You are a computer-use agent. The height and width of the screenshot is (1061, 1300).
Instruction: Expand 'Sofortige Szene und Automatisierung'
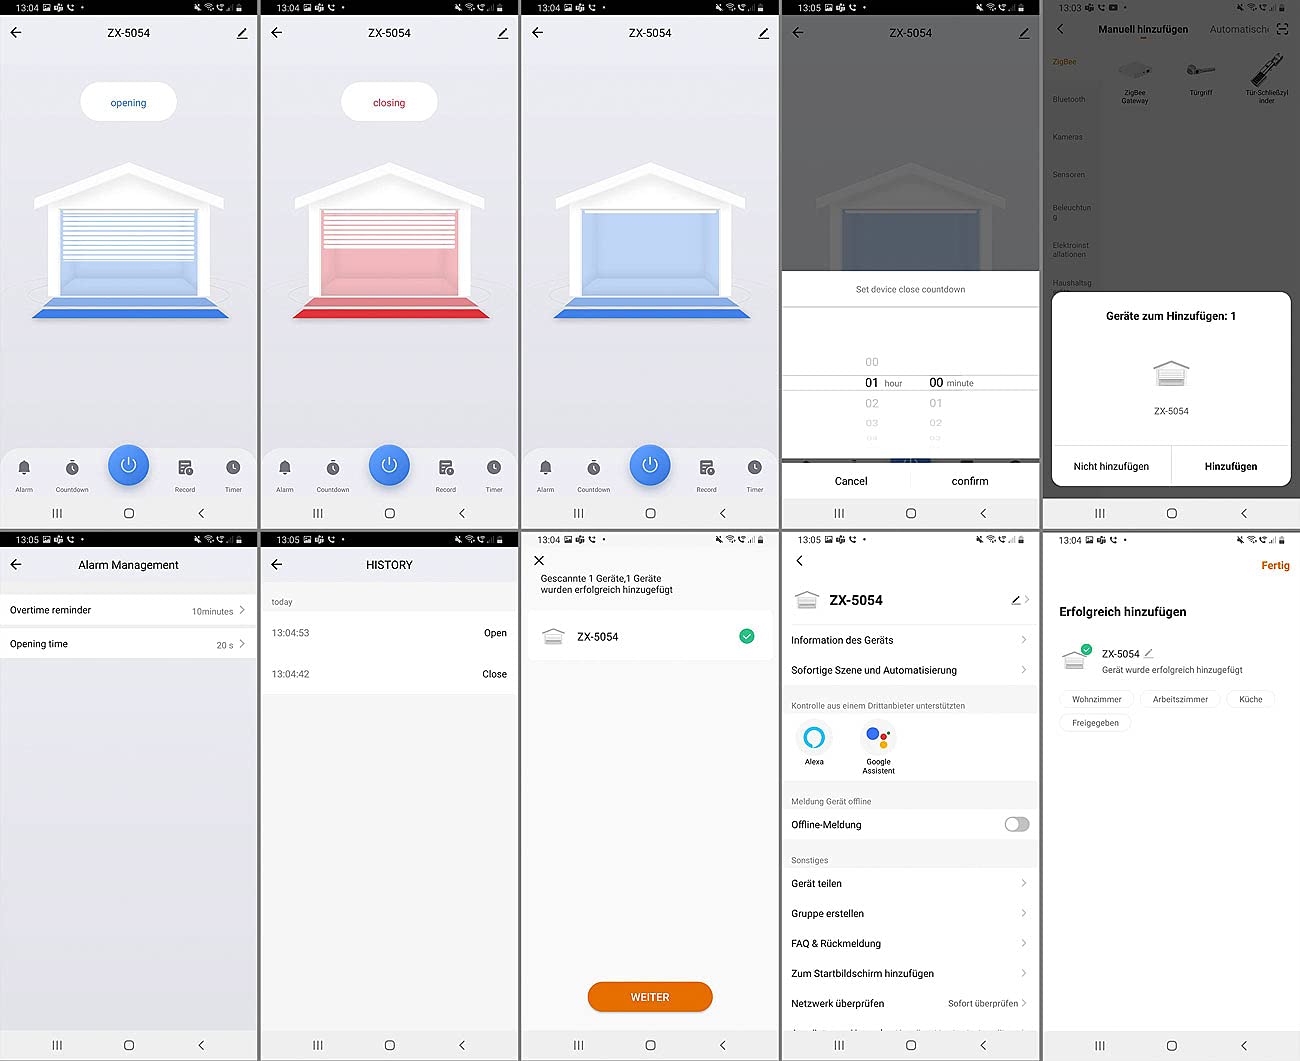(x=910, y=670)
